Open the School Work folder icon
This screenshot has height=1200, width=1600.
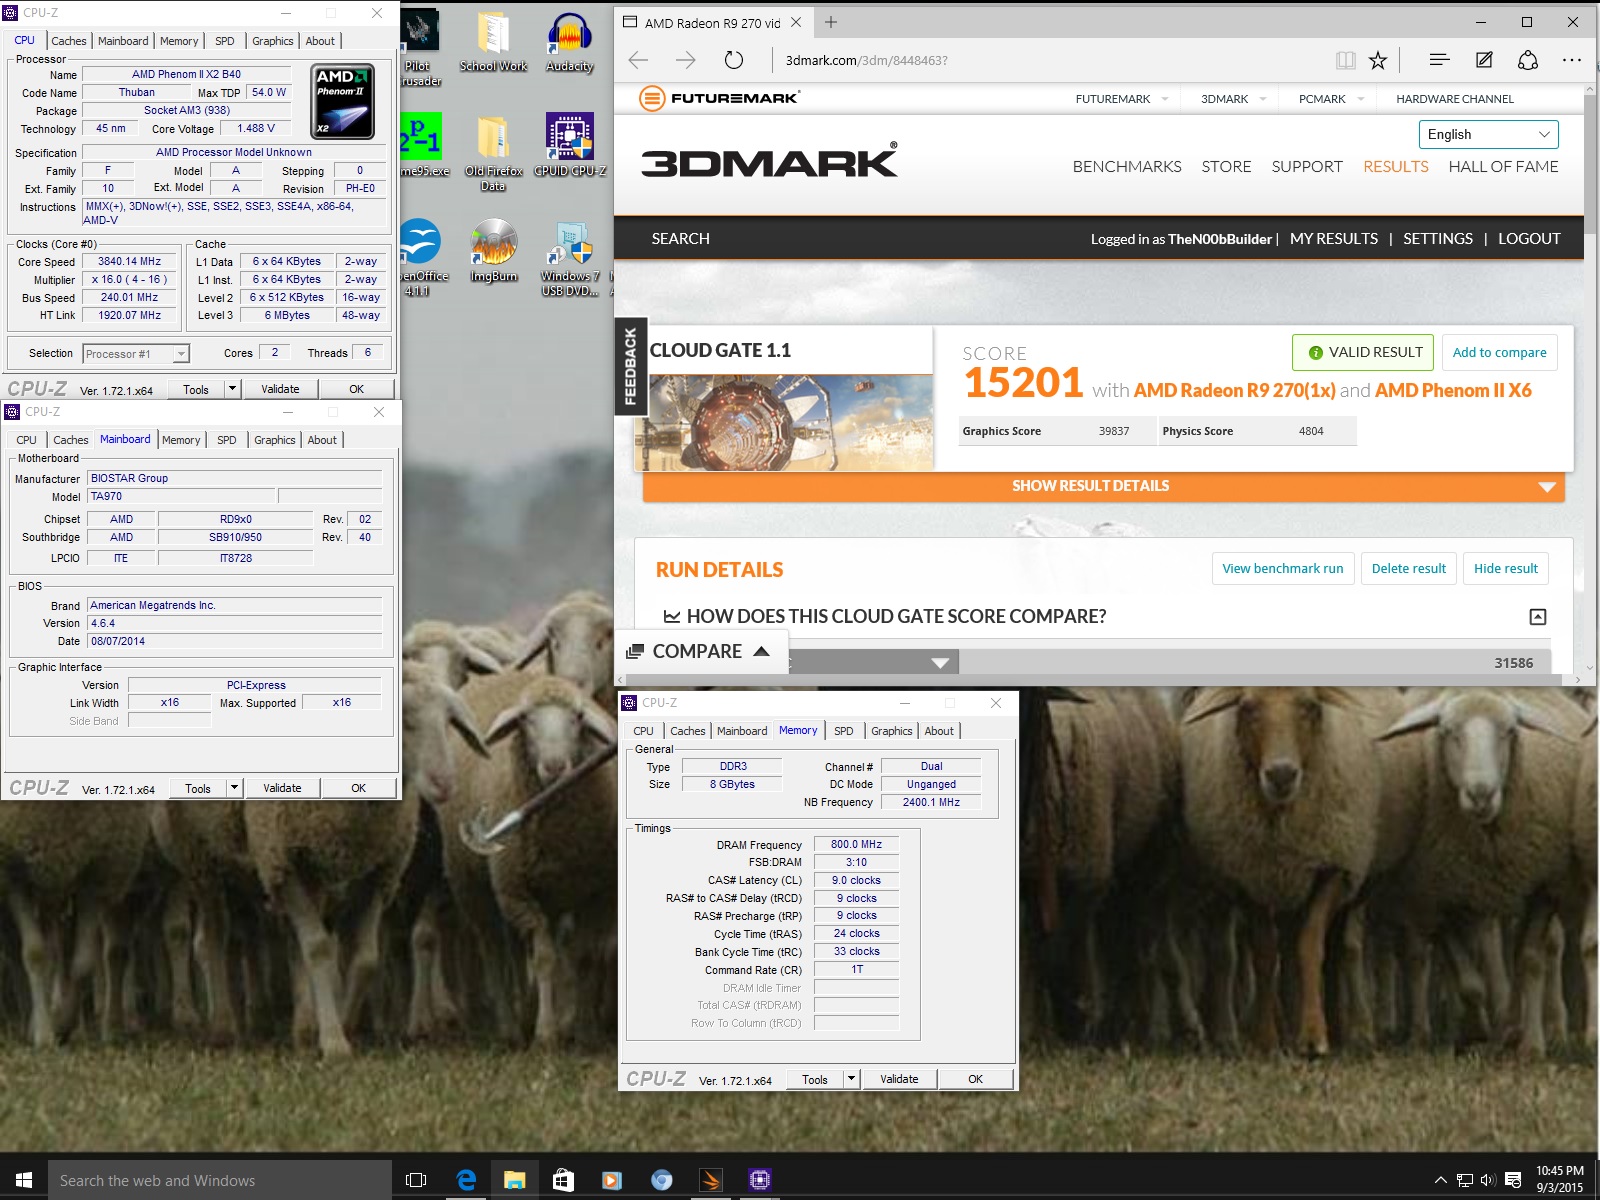click(x=493, y=43)
